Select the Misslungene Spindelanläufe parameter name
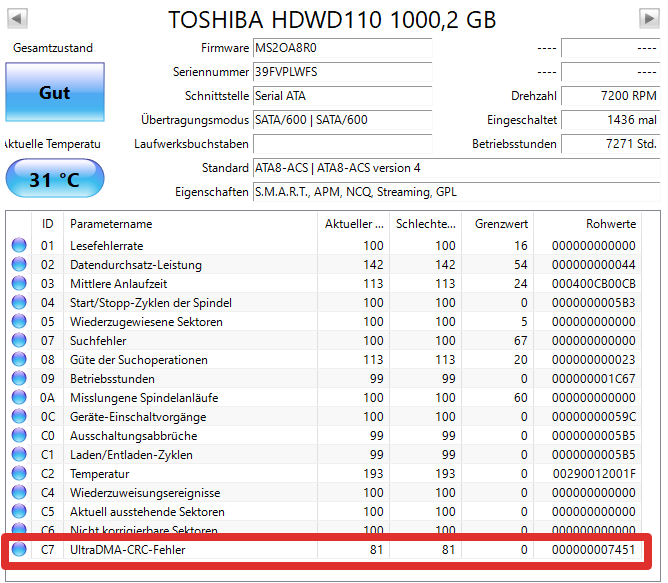Screen dimensions: 668x583 coord(144,398)
